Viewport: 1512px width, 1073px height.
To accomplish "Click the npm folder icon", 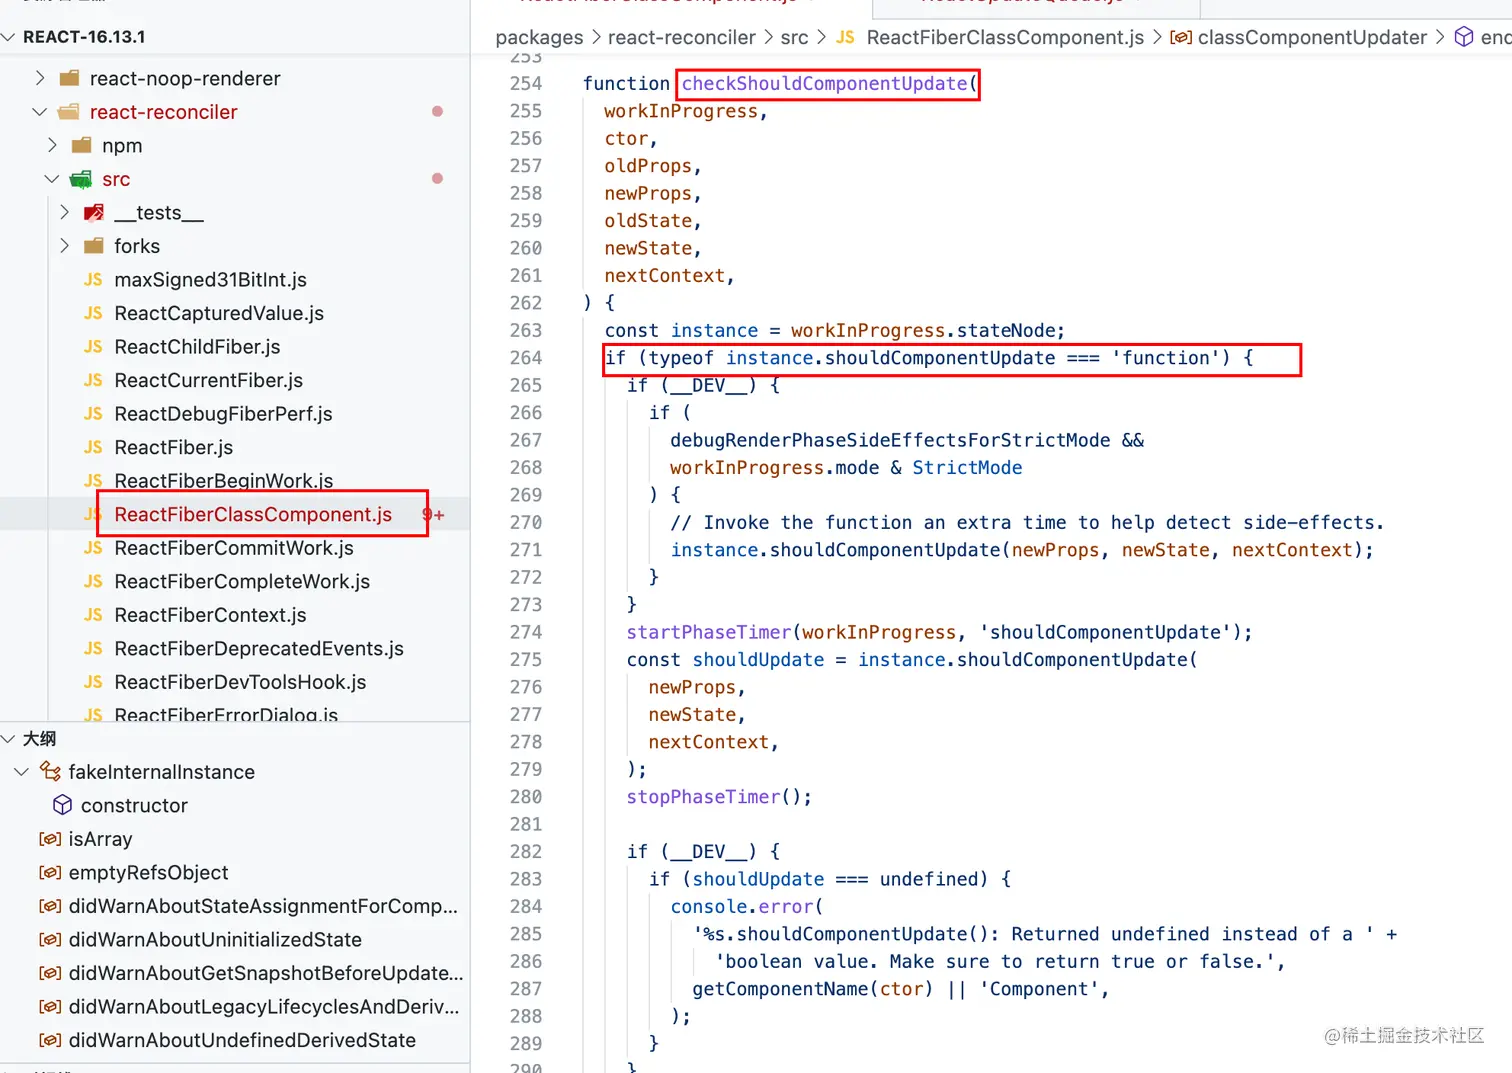I will [x=82, y=145].
